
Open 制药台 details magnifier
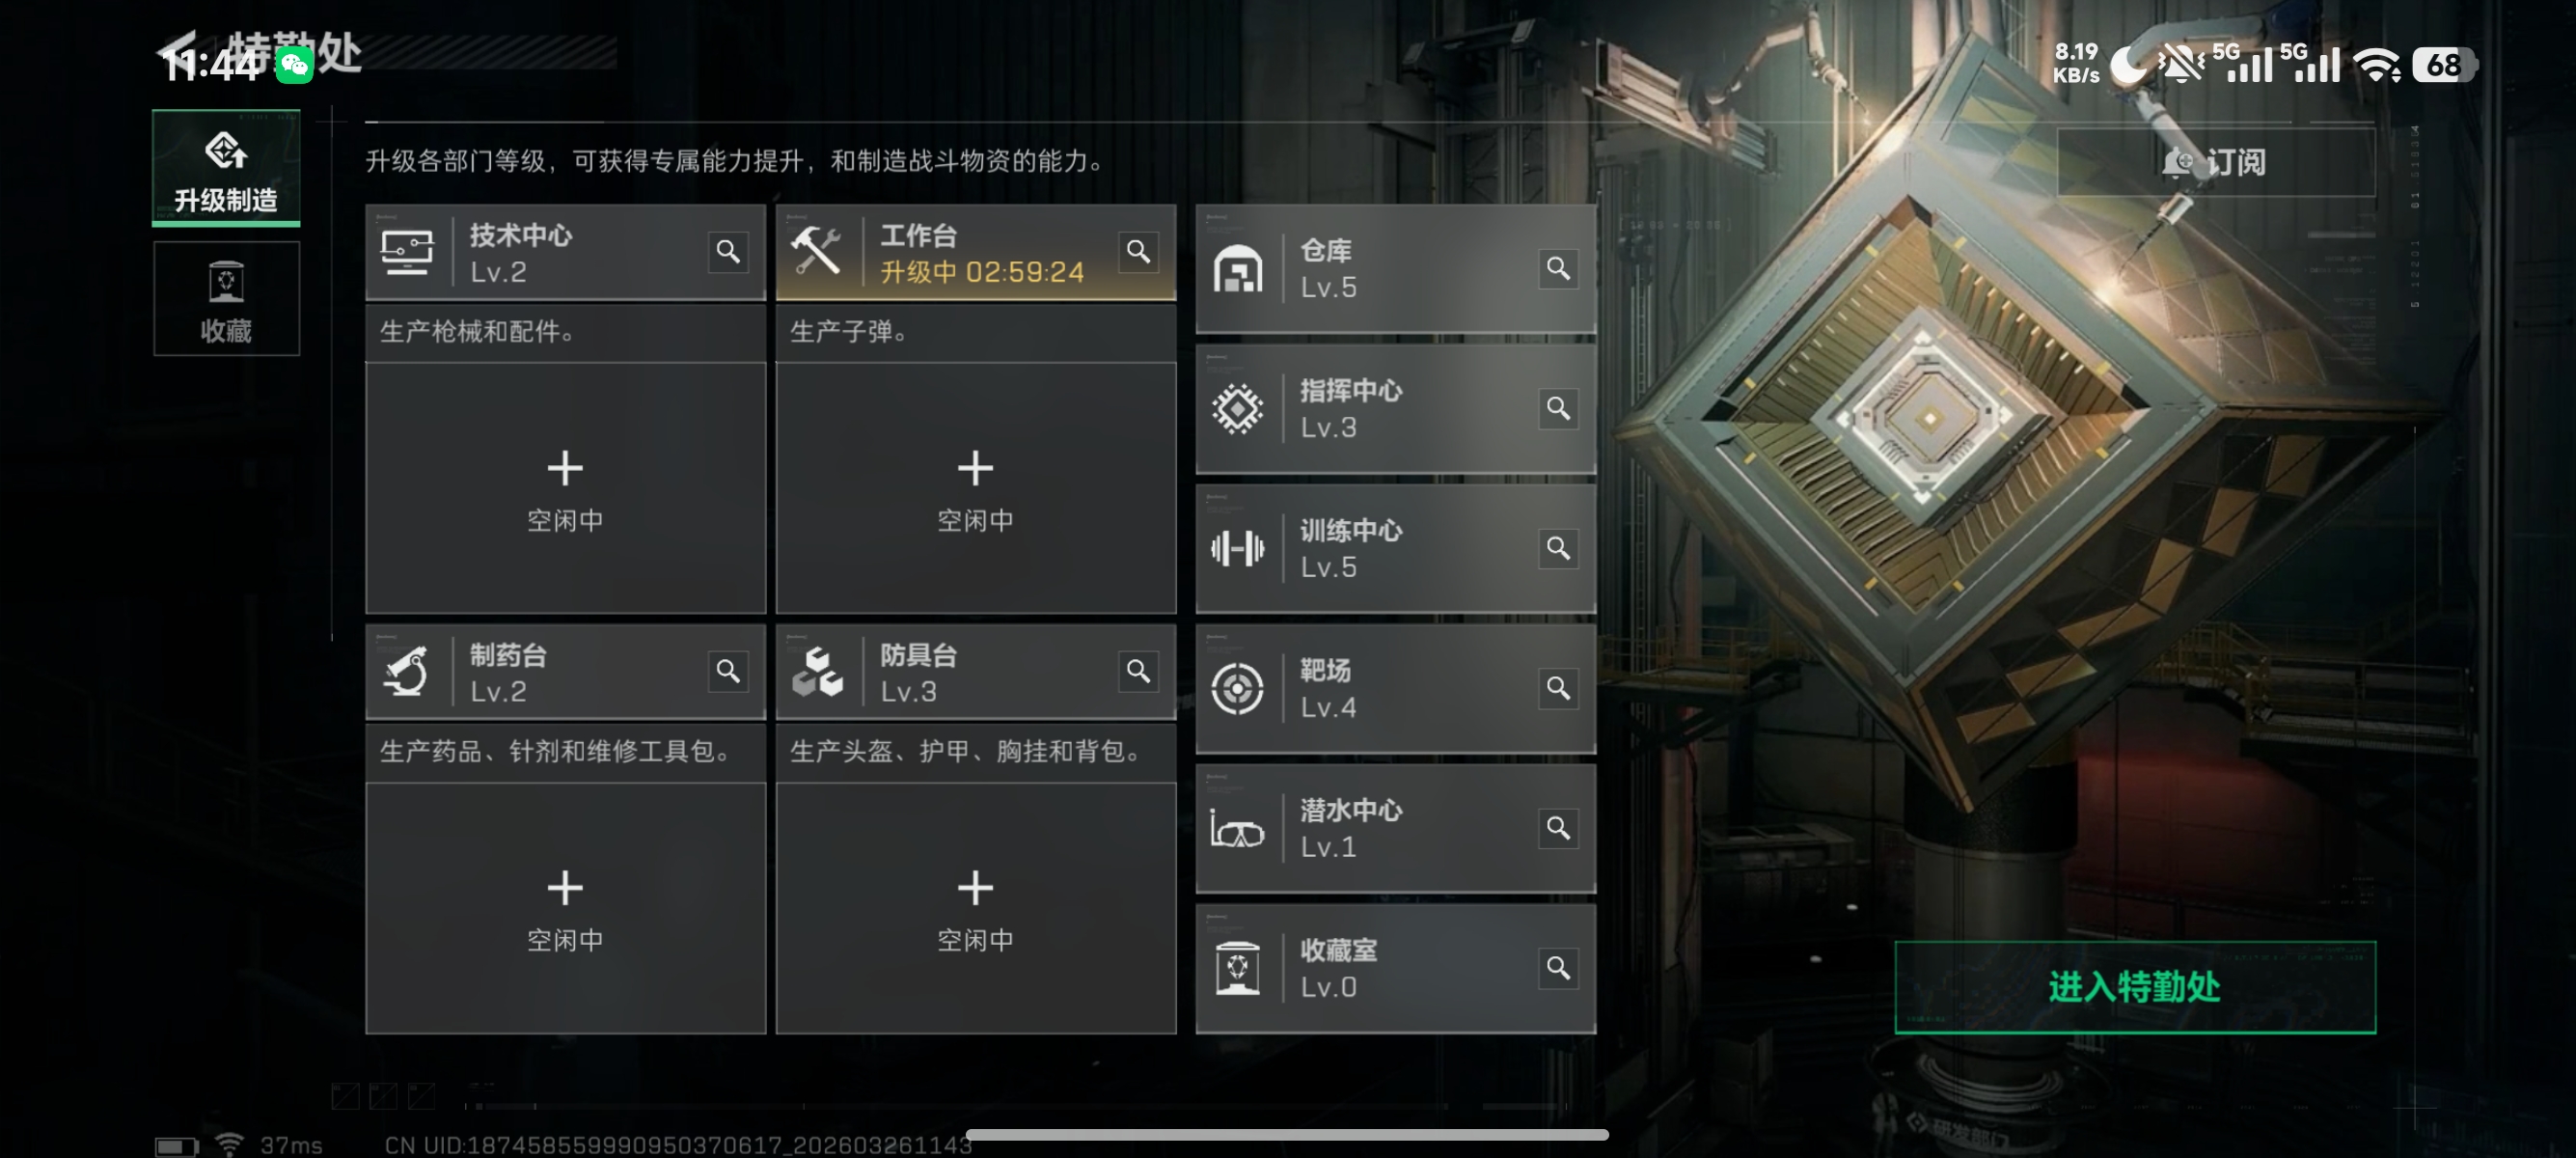(728, 671)
